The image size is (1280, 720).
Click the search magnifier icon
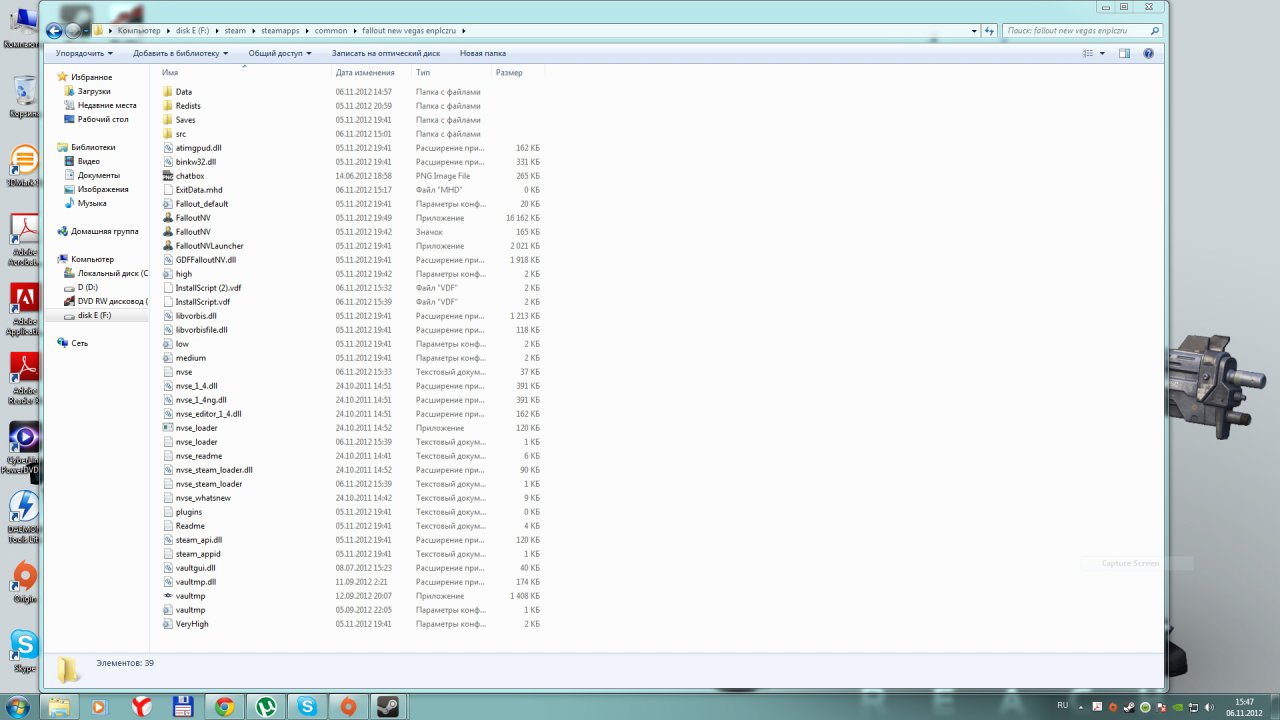[x=1154, y=31]
